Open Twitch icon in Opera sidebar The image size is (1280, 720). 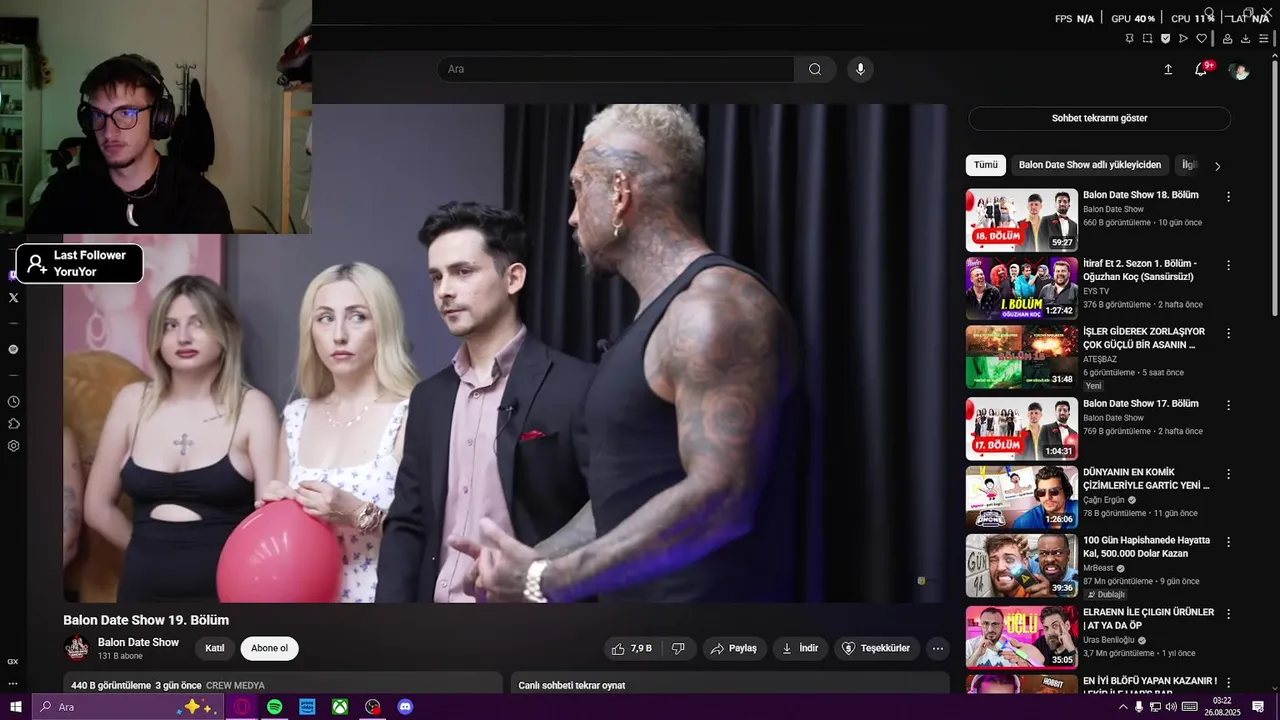[x=13, y=275]
